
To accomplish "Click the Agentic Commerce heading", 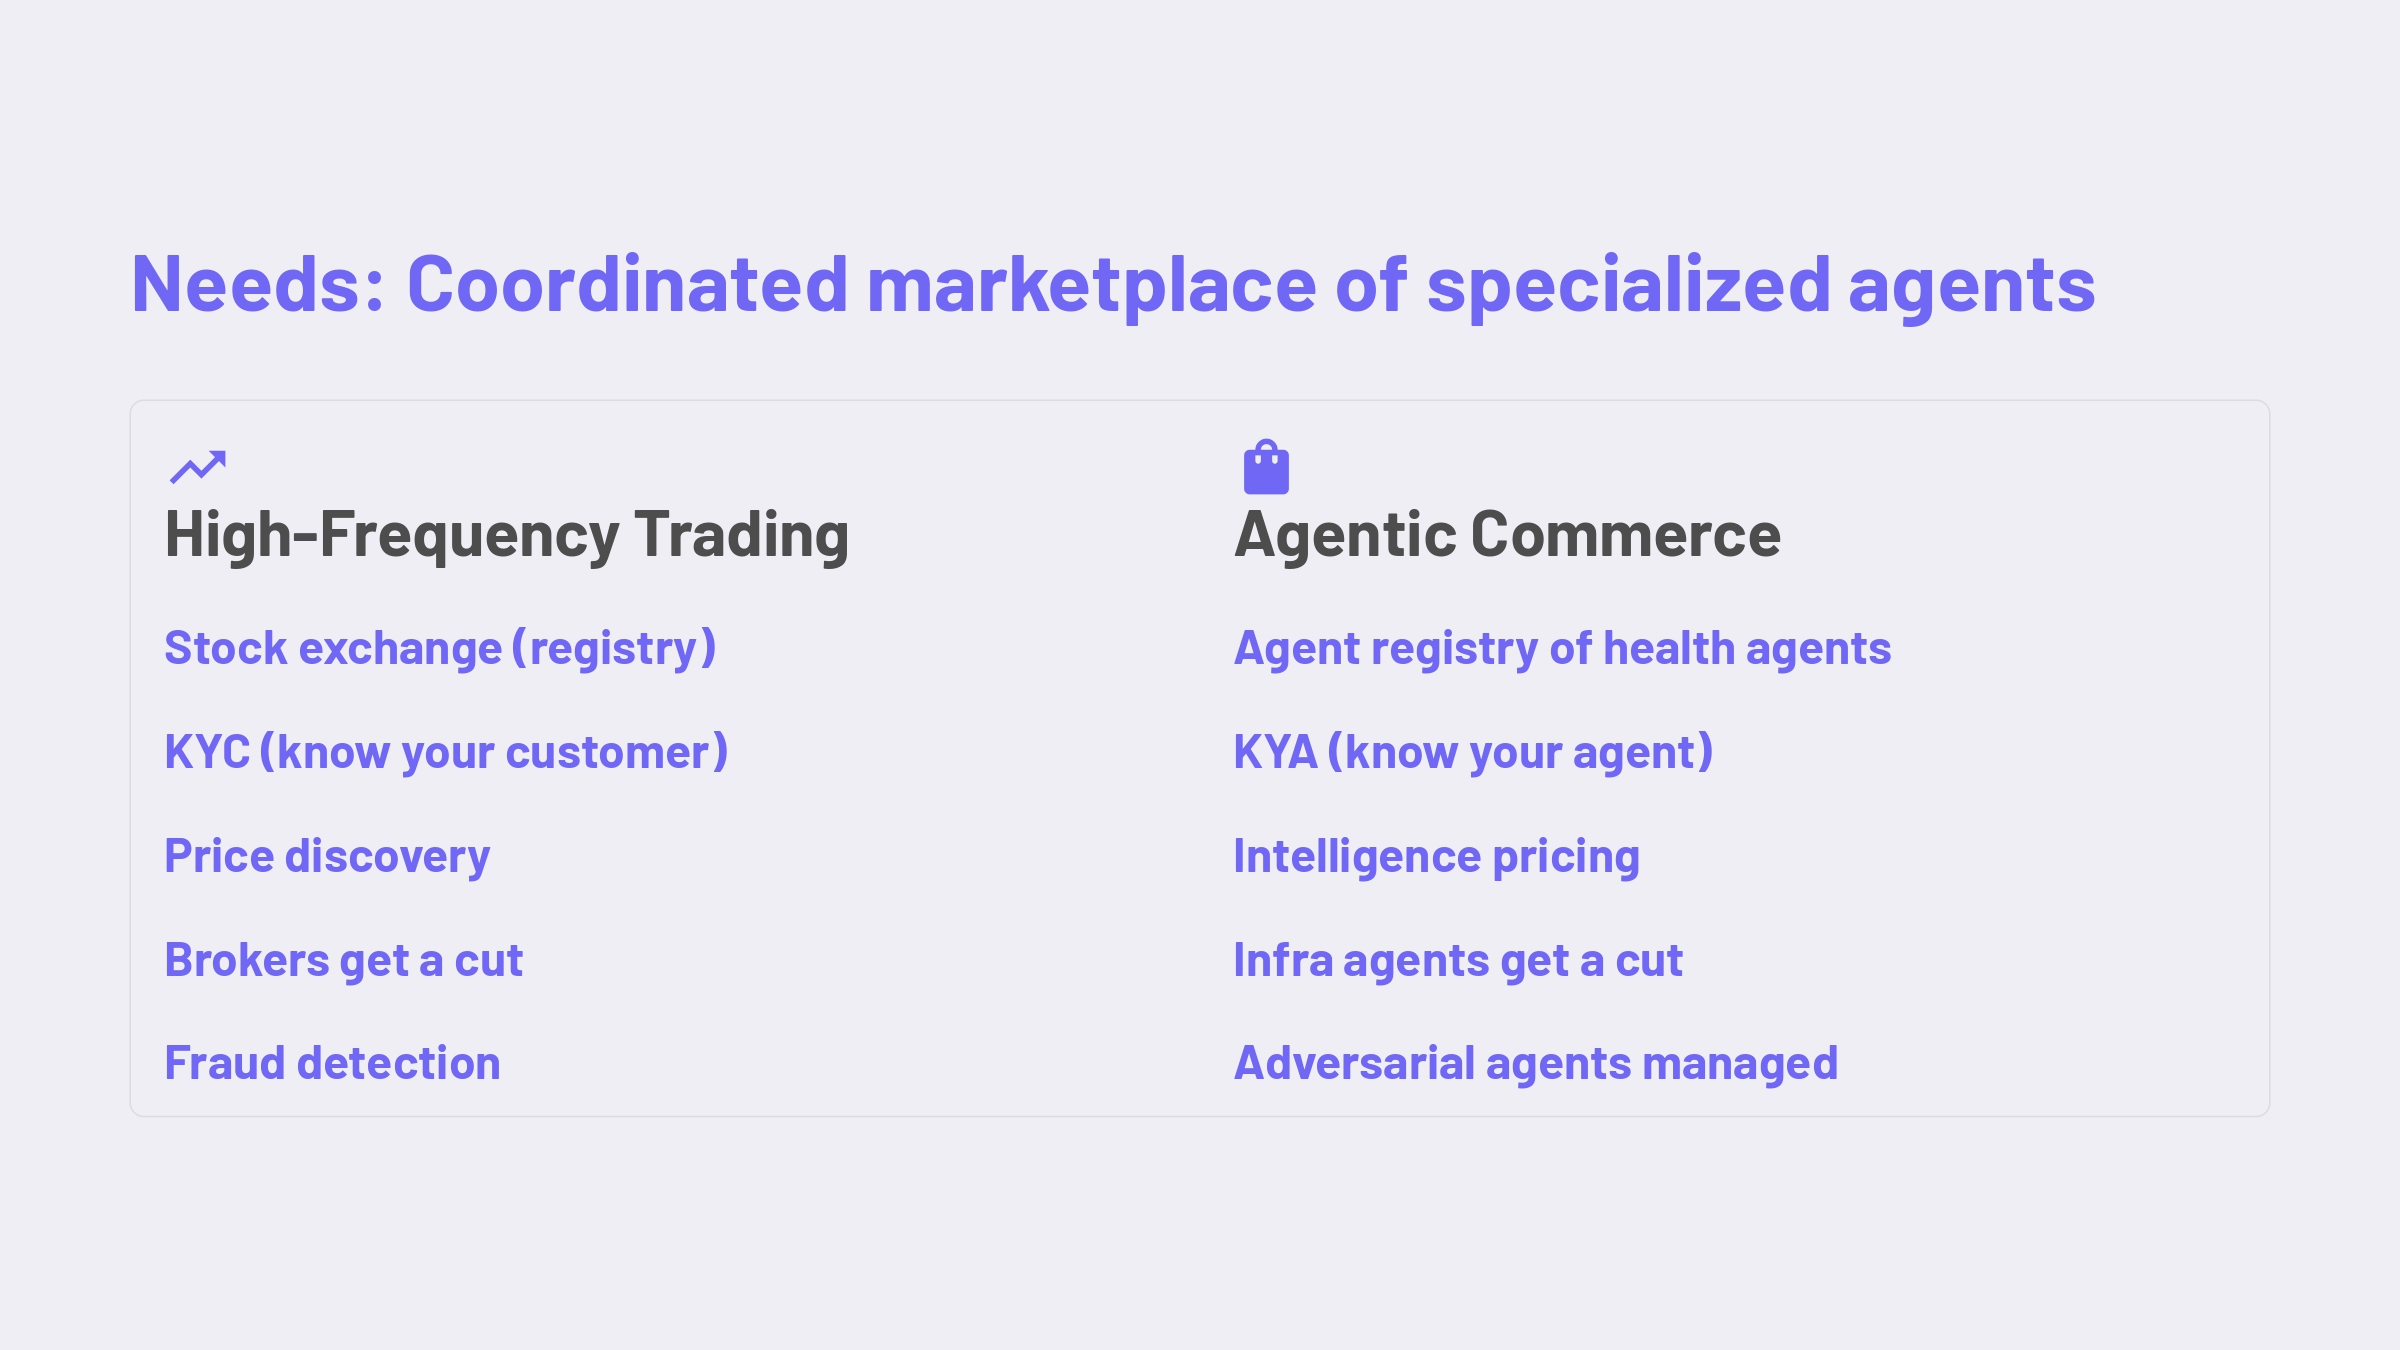I will 1508,536.
